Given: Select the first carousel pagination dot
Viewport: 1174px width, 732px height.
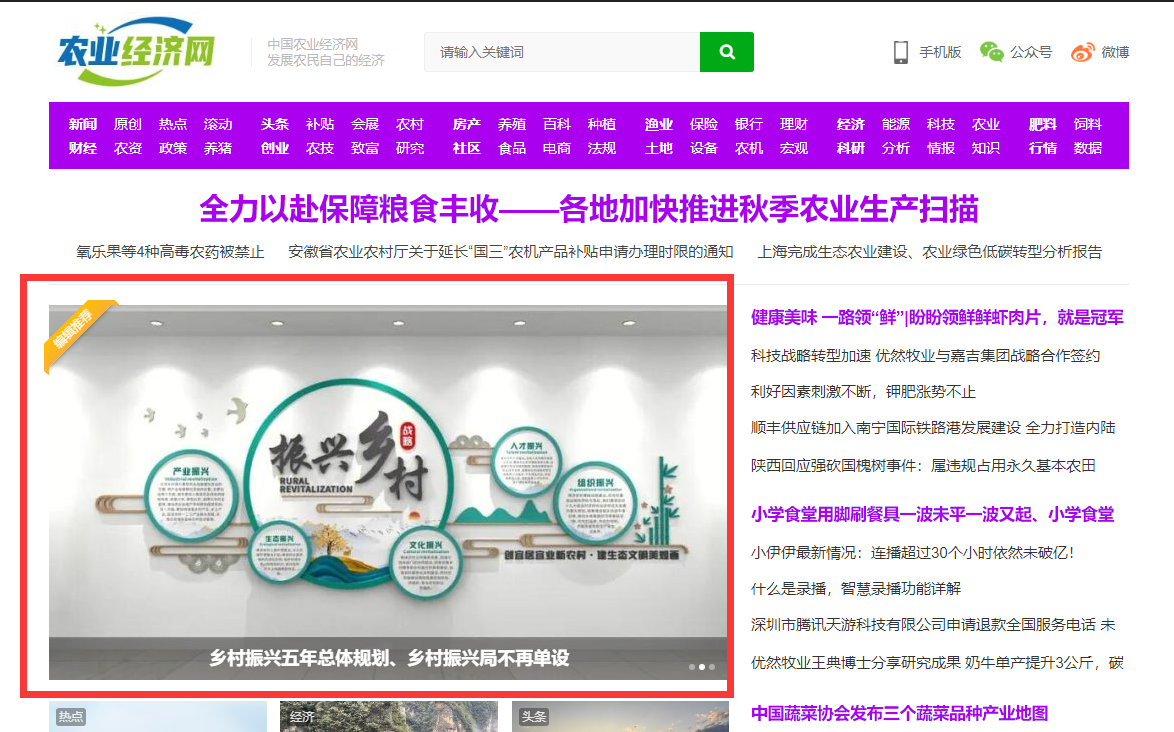Looking at the screenshot, I should pyautogui.click(x=691, y=666).
